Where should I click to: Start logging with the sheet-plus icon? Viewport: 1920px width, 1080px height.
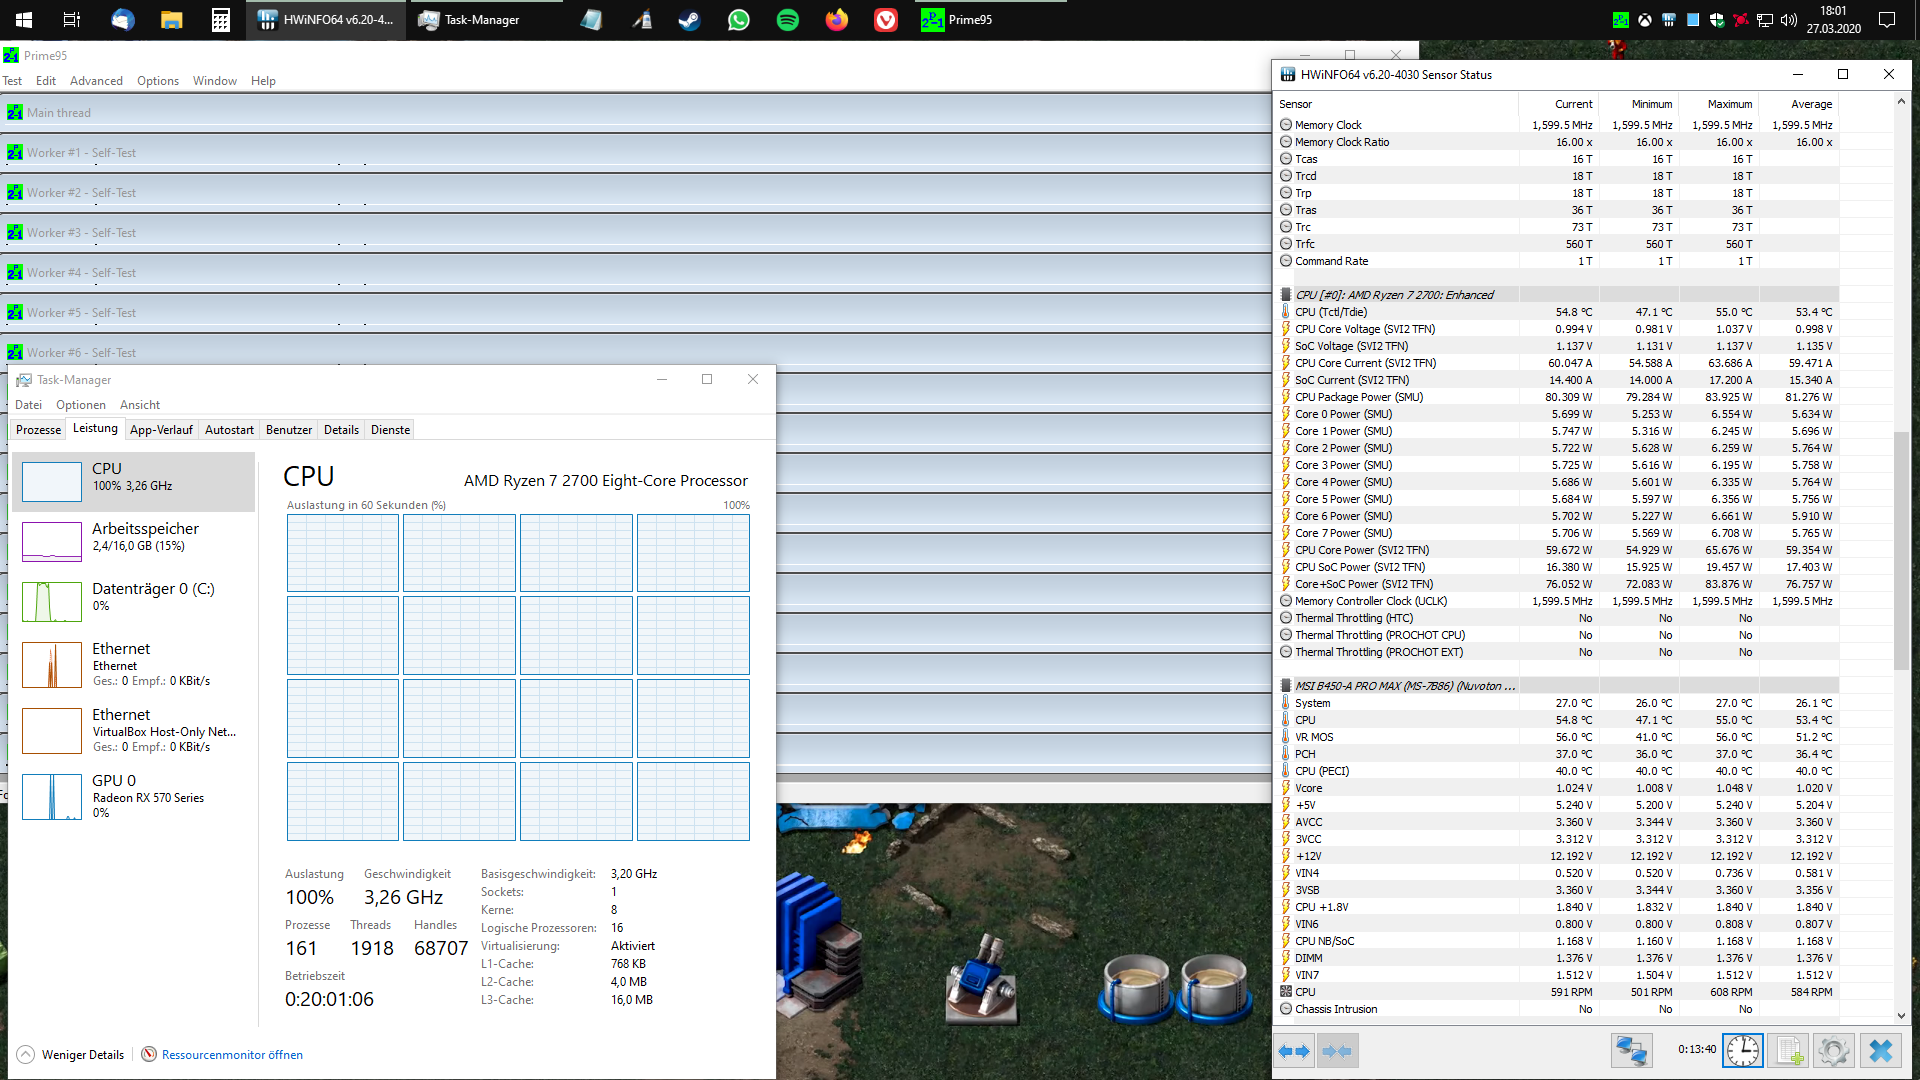pos(1789,1051)
